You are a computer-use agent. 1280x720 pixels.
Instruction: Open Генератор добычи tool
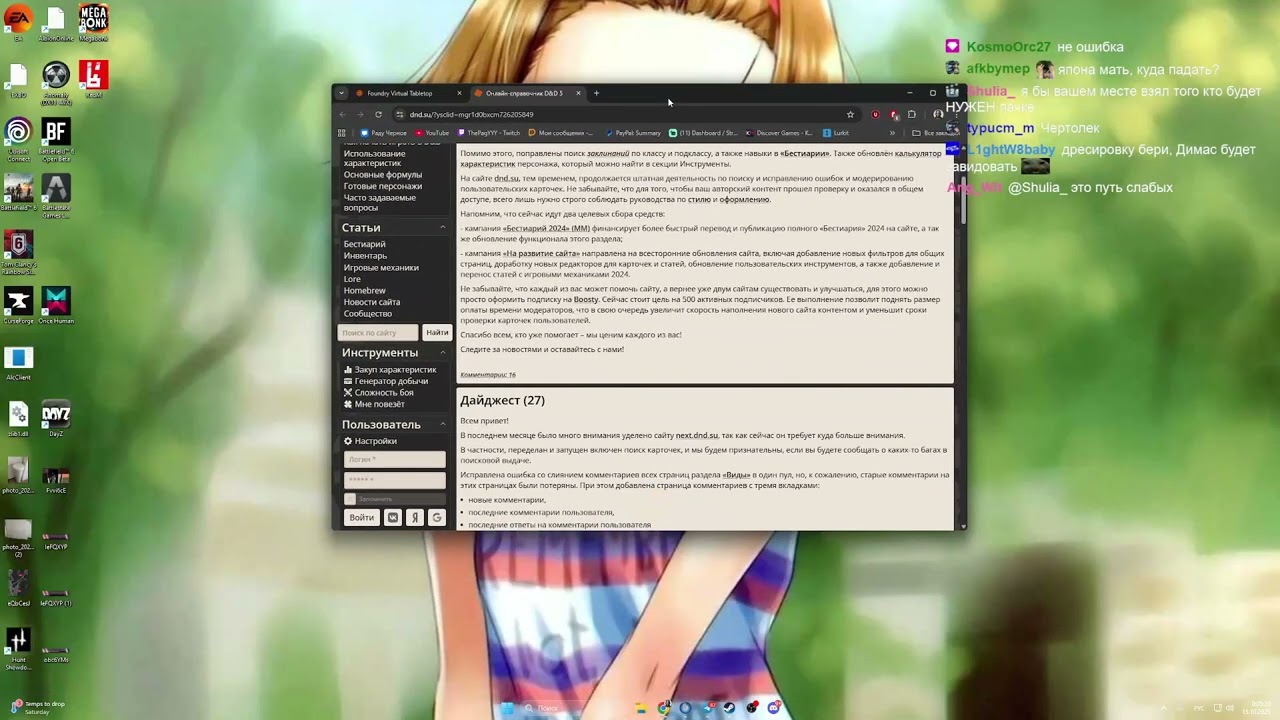point(386,381)
